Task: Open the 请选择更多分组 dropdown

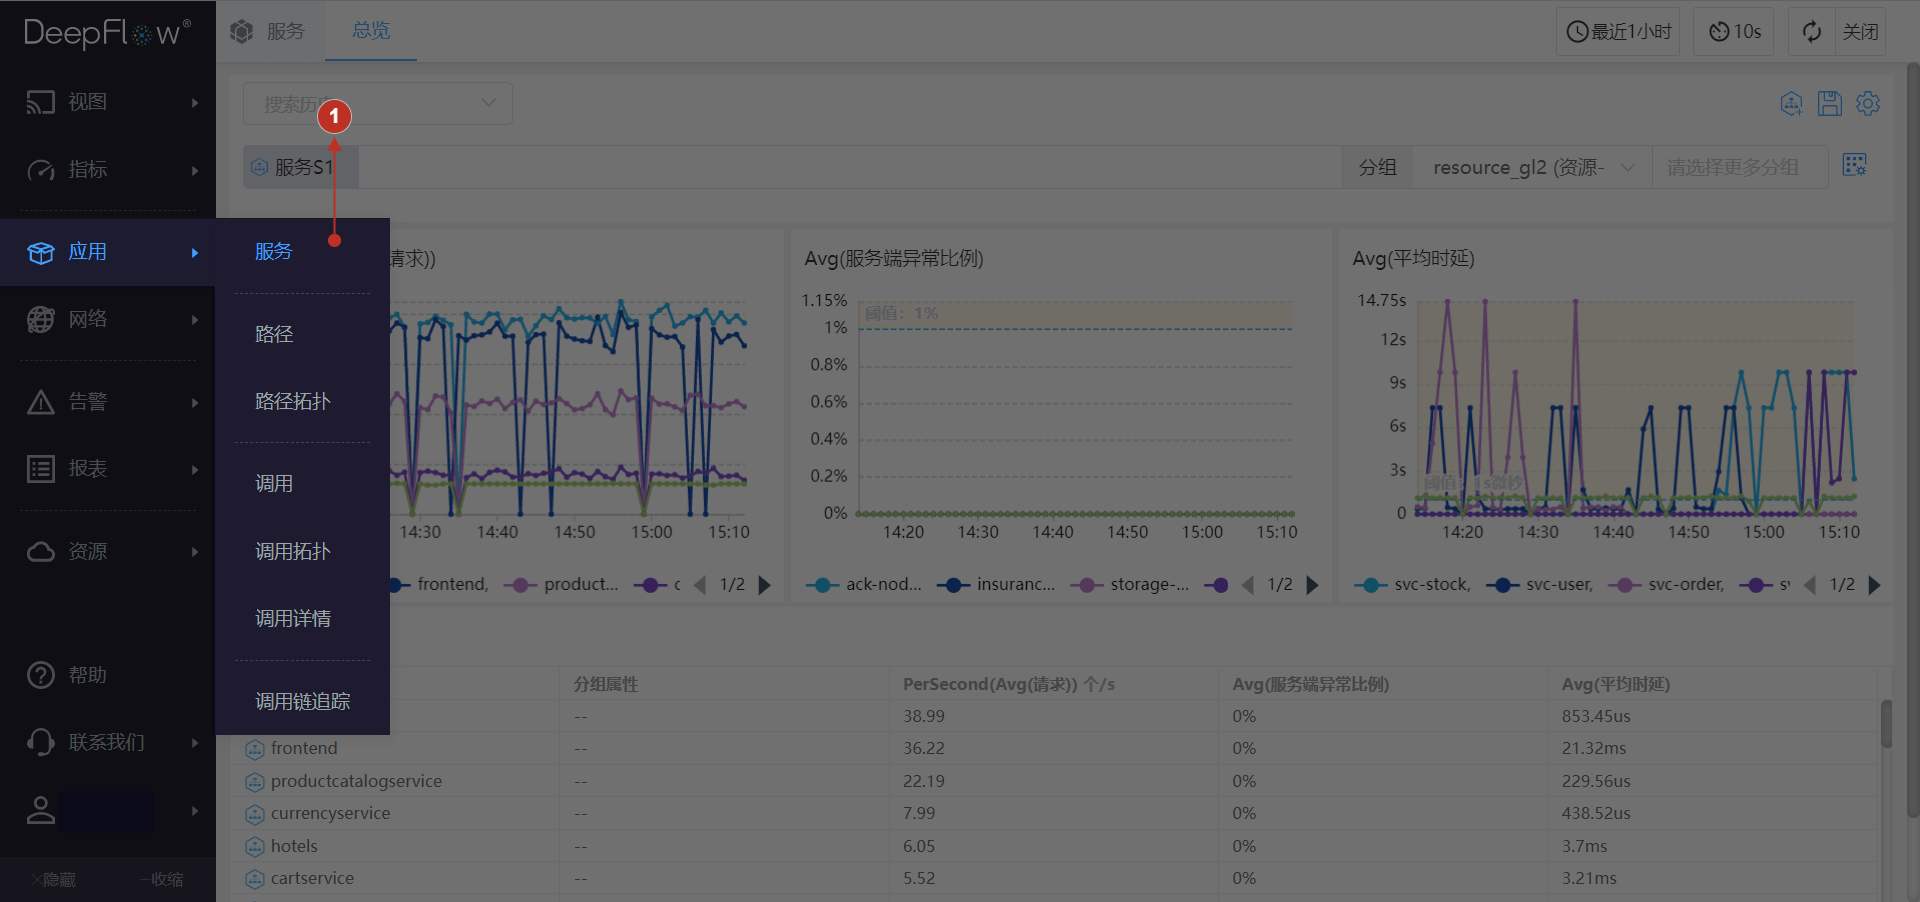Action: tap(1740, 167)
